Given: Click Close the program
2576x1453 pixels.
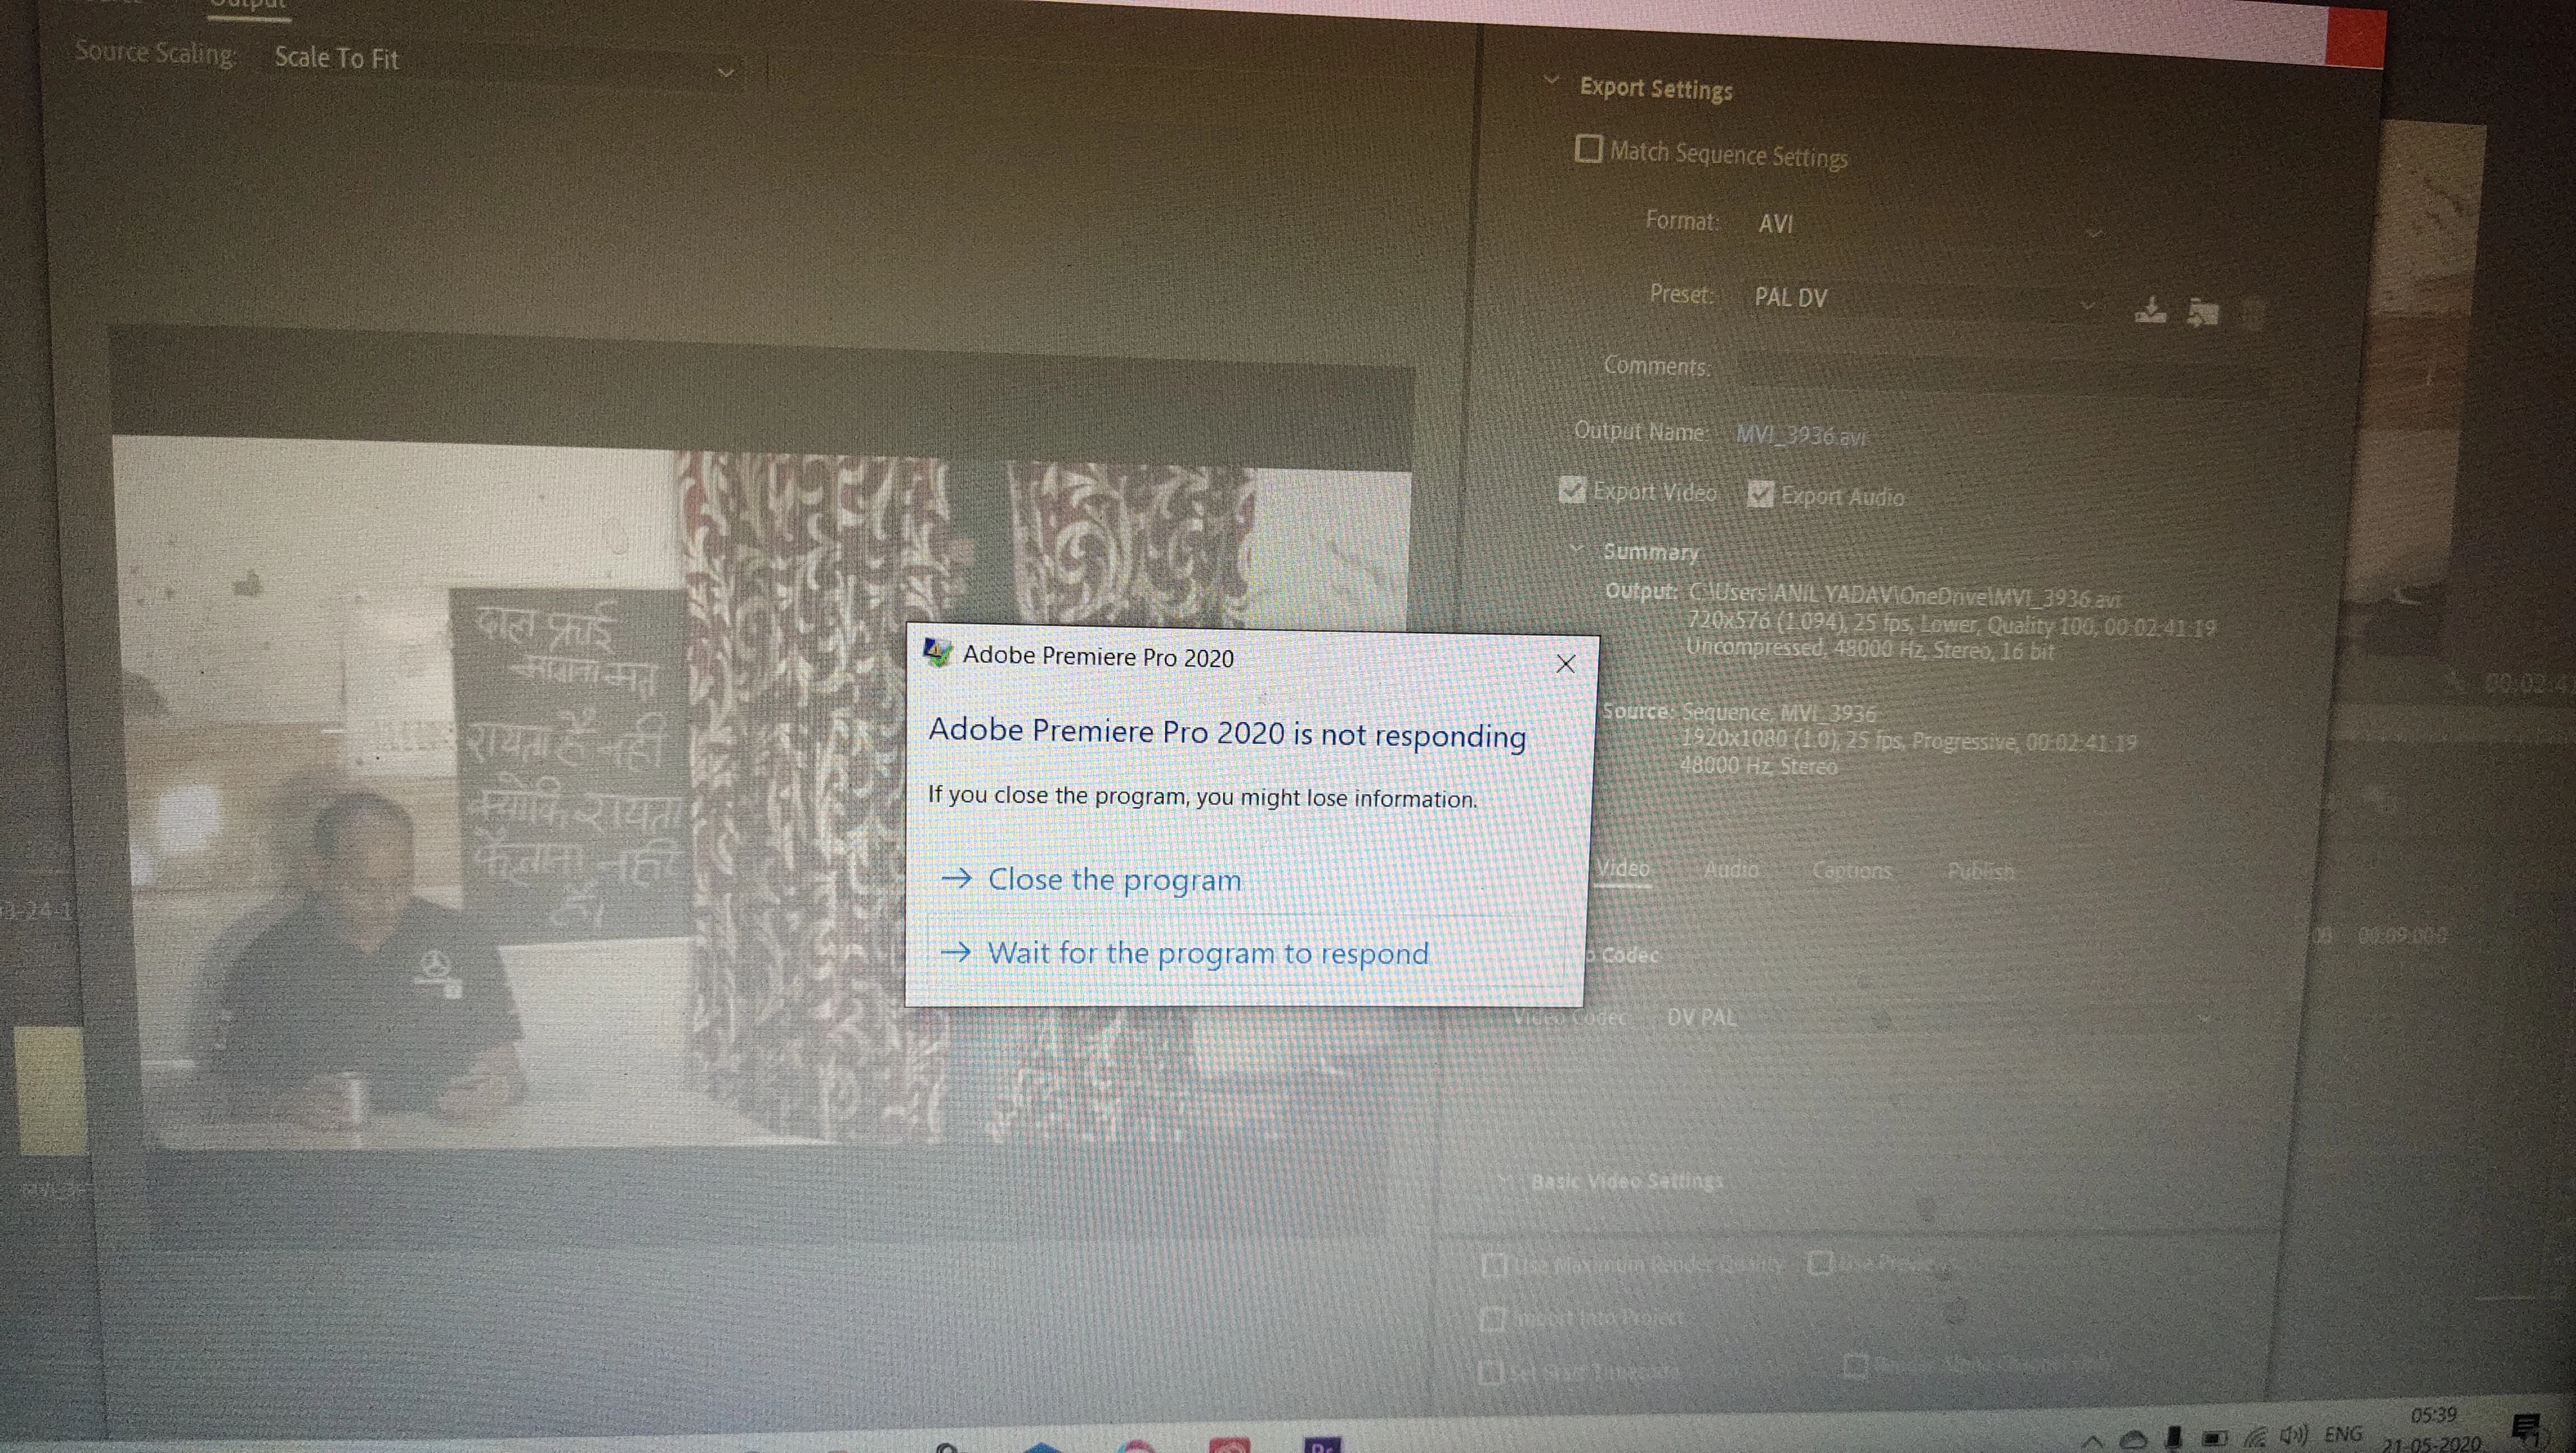Looking at the screenshot, I should click(1114, 880).
